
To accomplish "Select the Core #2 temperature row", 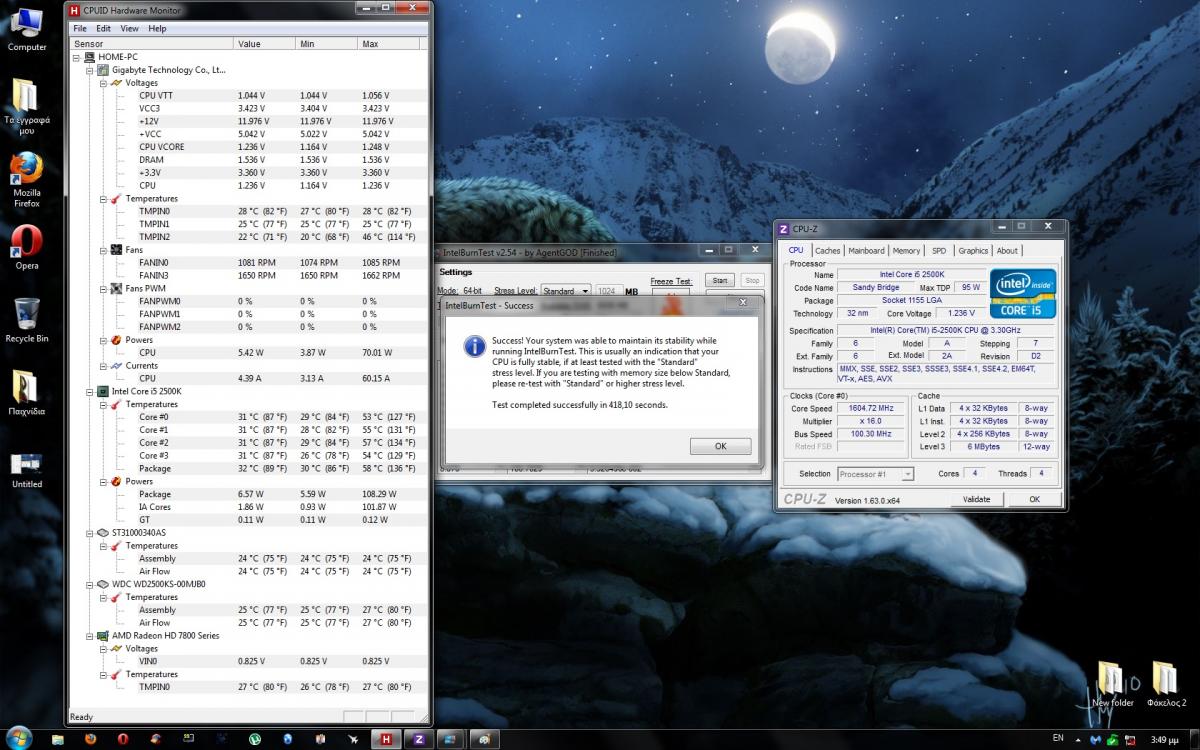I will click(250, 443).
